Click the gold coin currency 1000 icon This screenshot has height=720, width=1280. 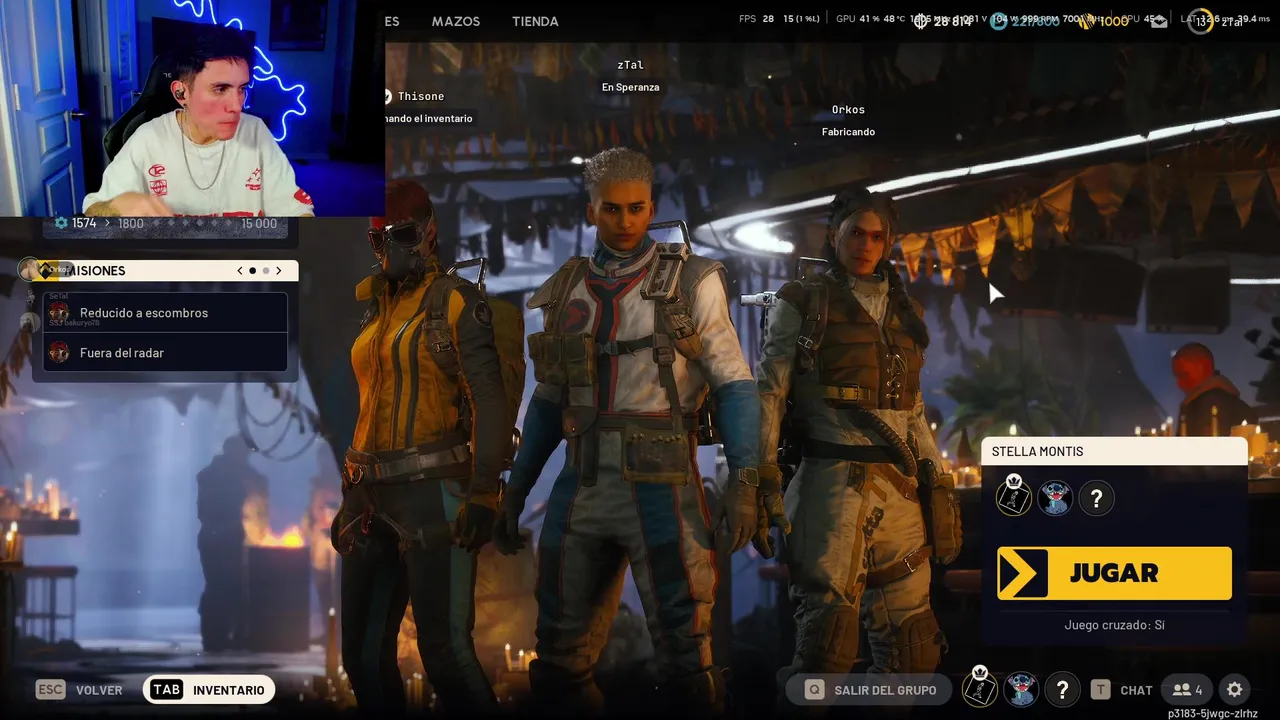[x=1085, y=21]
